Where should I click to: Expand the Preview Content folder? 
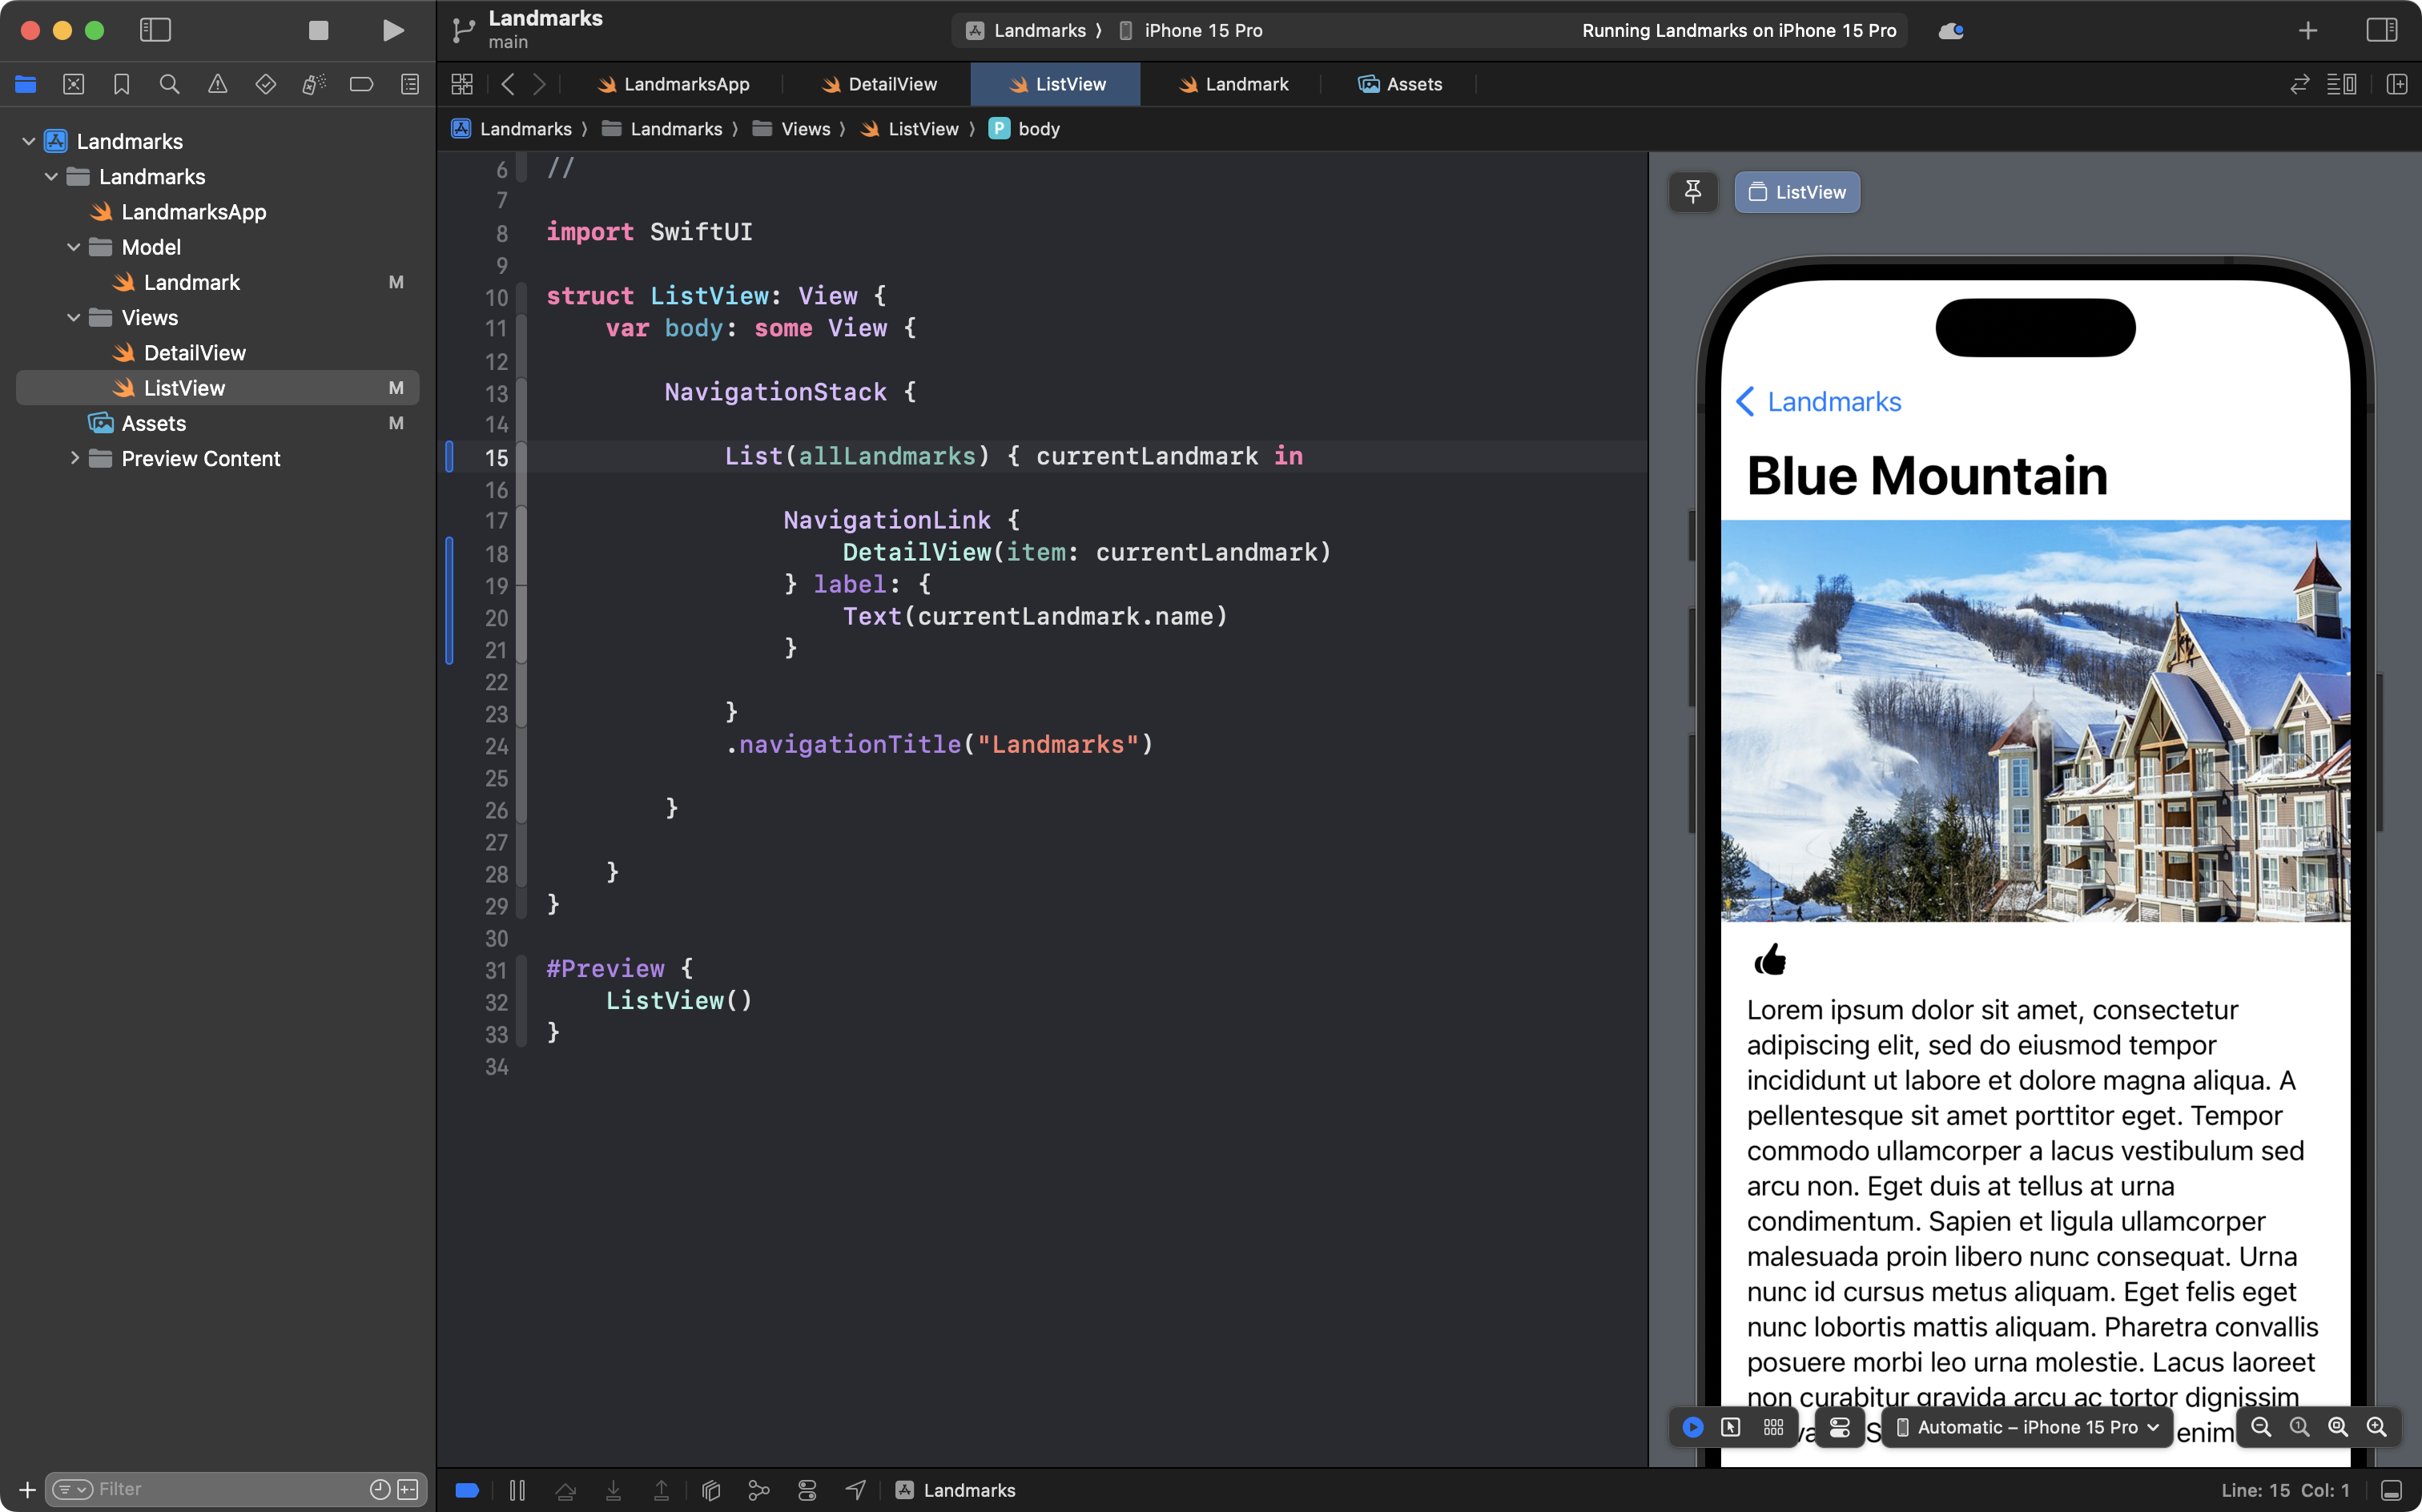pos(75,458)
